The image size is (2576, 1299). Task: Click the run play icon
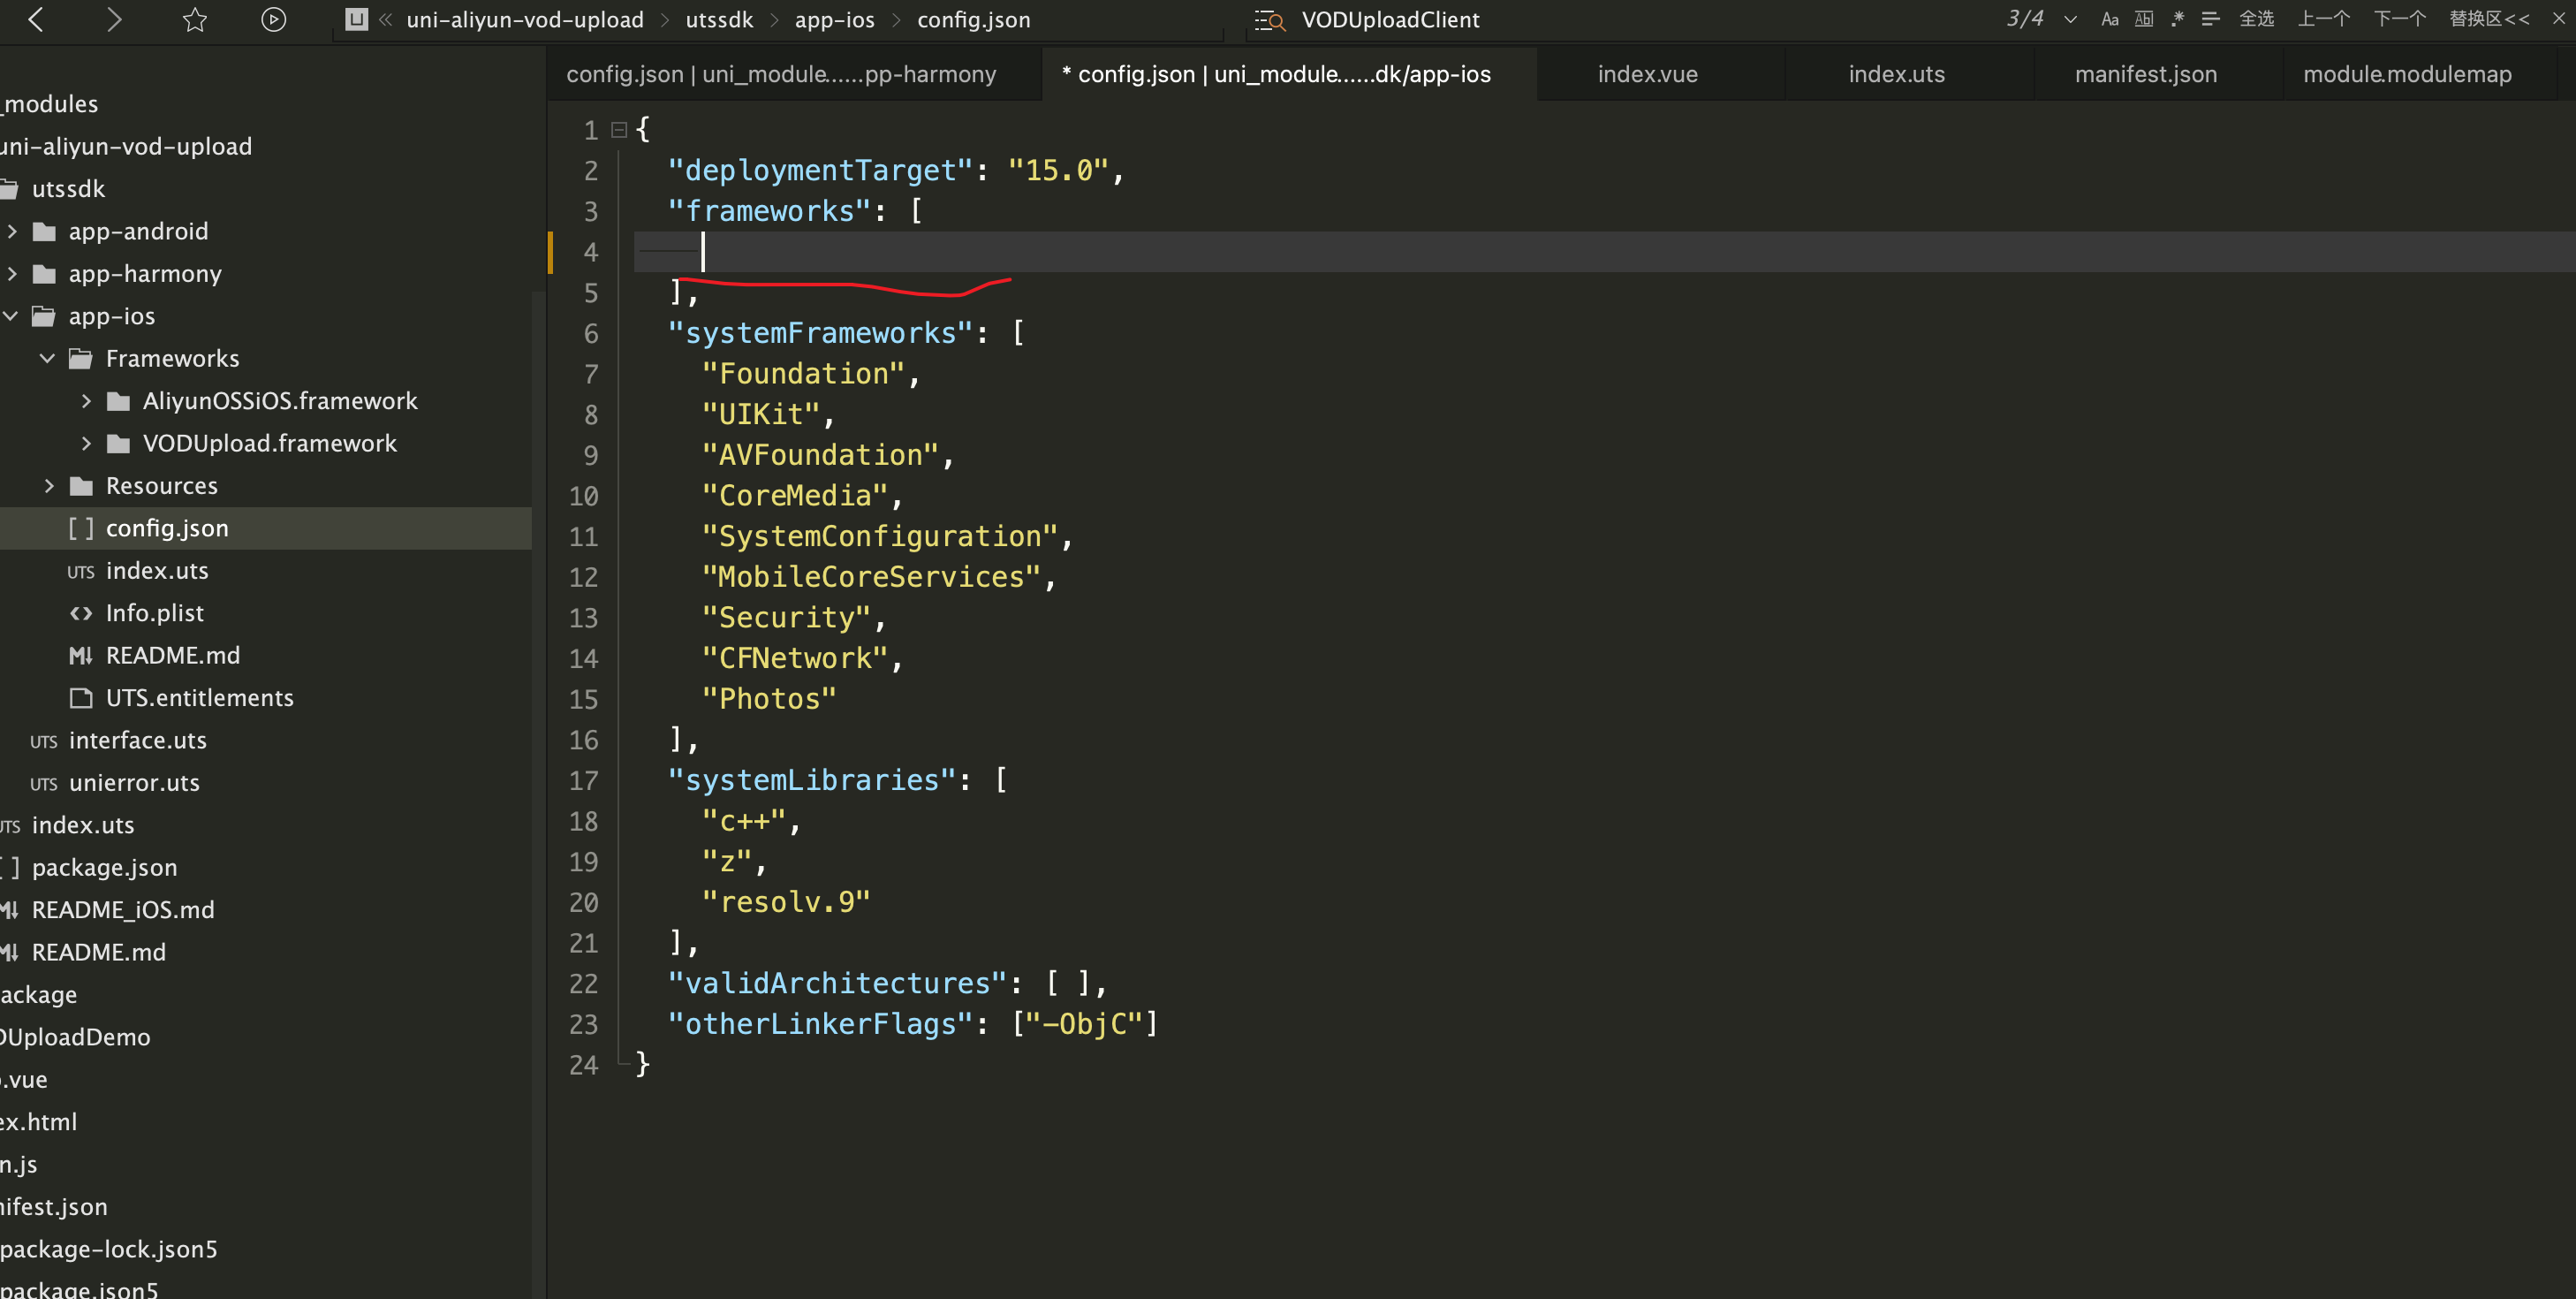pos(273,19)
